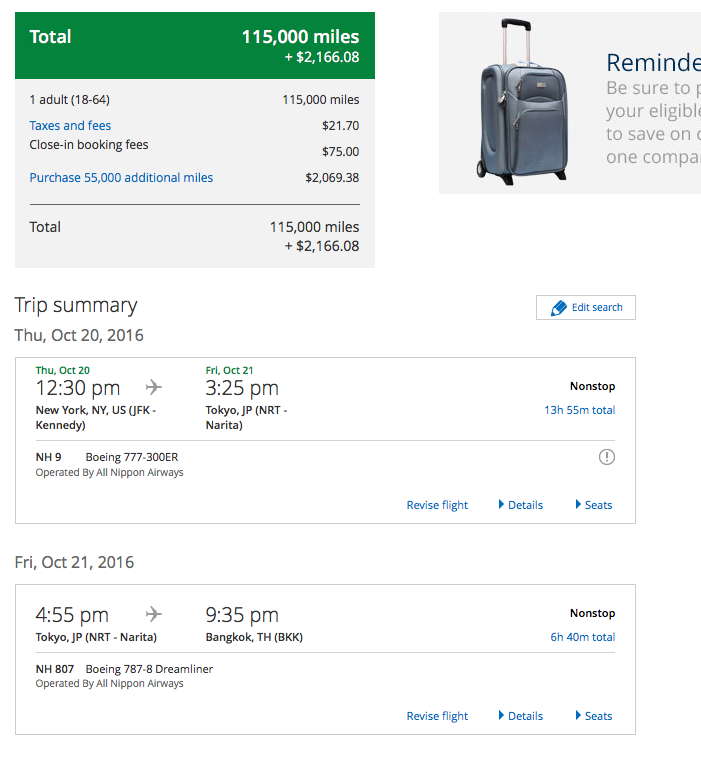Expand Seats for flight NH 9
The height and width of the screenshot is (761, 701).
coord(593,505)
